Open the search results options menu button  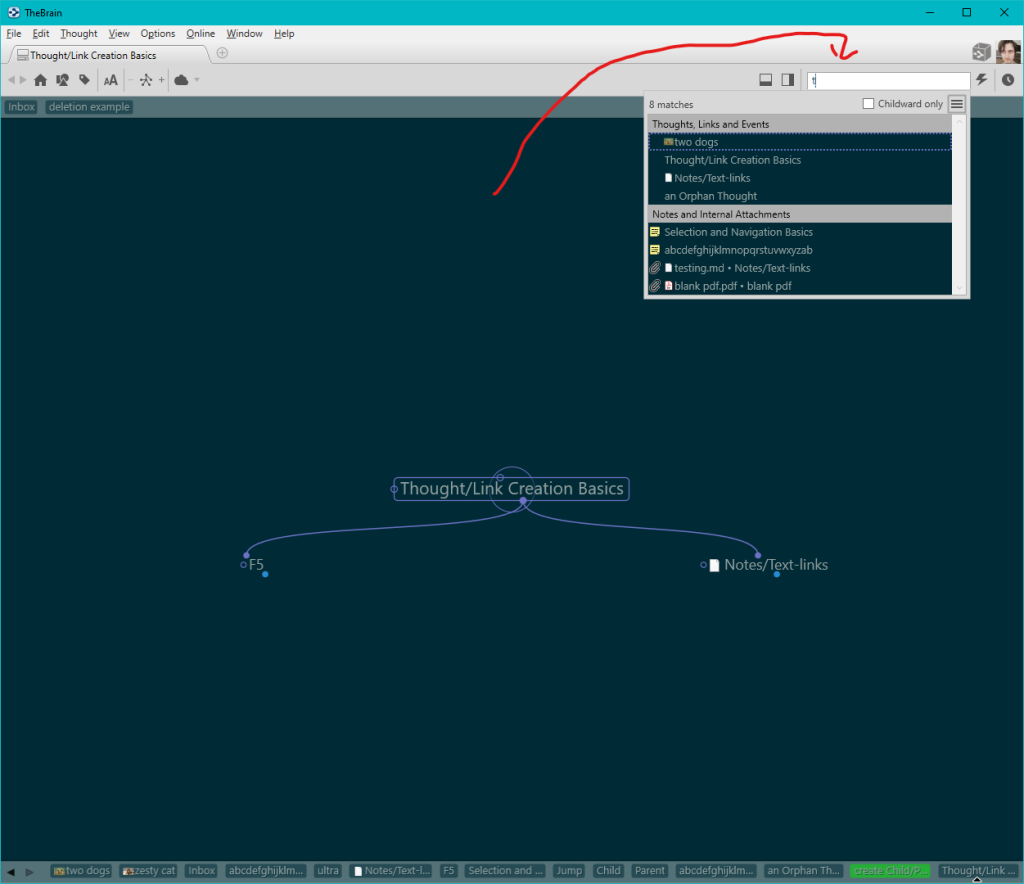point(957,104)
